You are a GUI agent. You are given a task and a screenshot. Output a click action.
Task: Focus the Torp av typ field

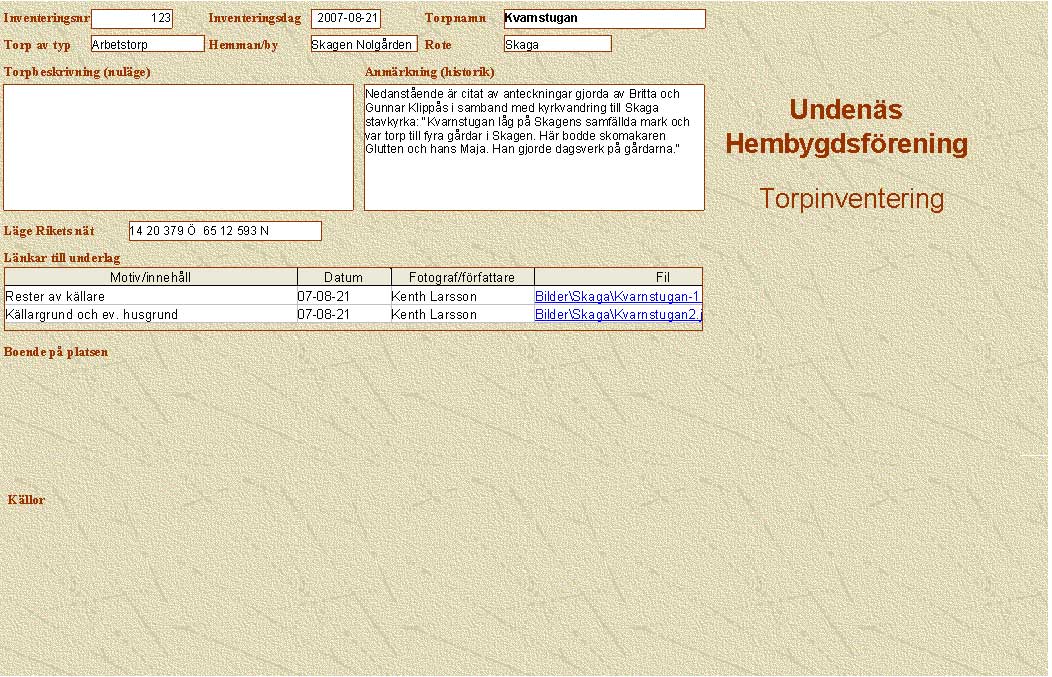click(147, 44)
